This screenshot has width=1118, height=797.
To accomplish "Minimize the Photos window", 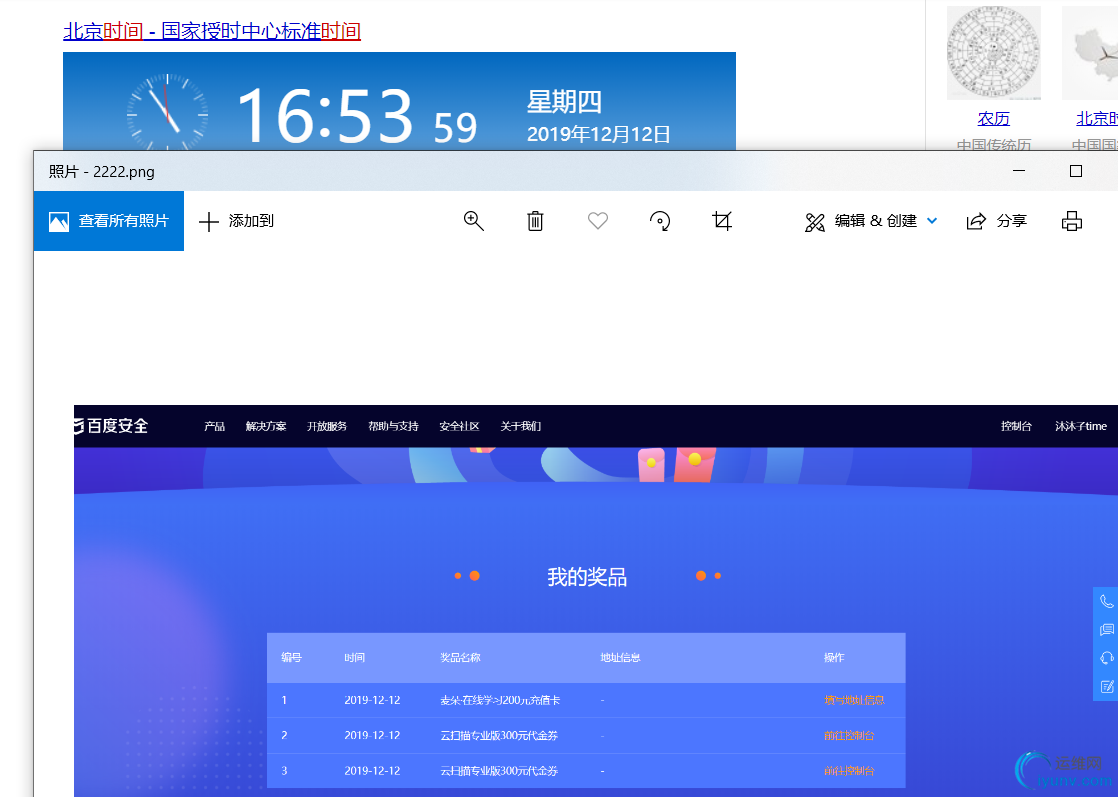I will pyautogui.click(x=1019, y=171).
